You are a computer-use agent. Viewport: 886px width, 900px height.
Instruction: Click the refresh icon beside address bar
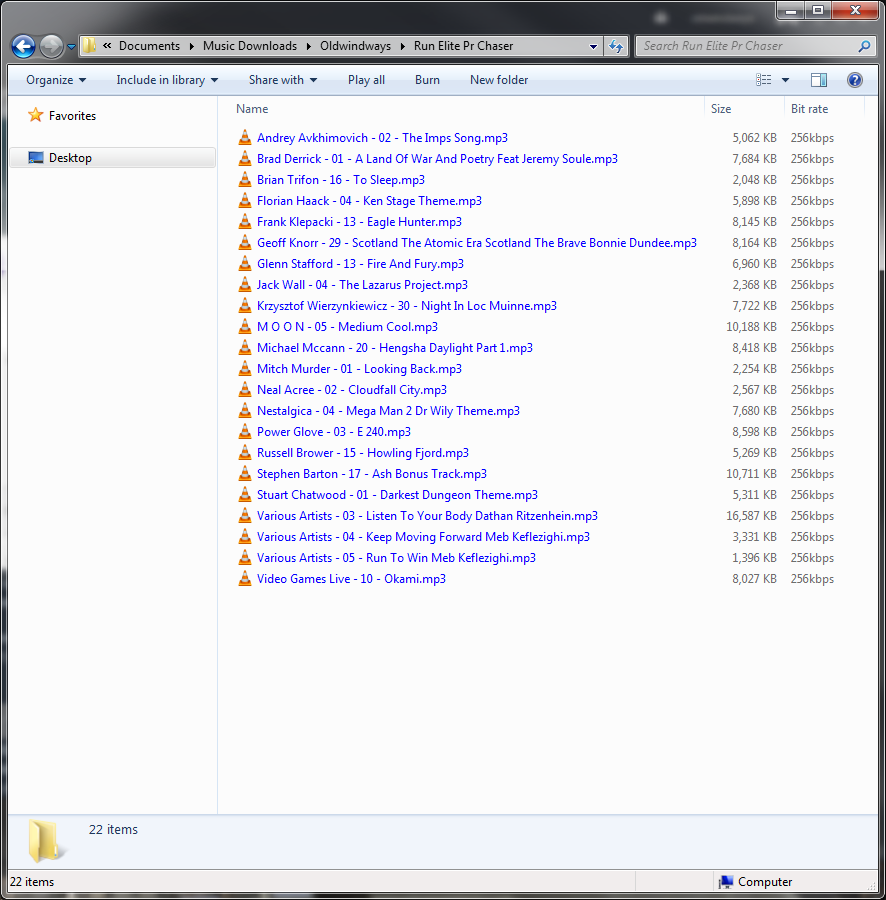coord(616,46)
